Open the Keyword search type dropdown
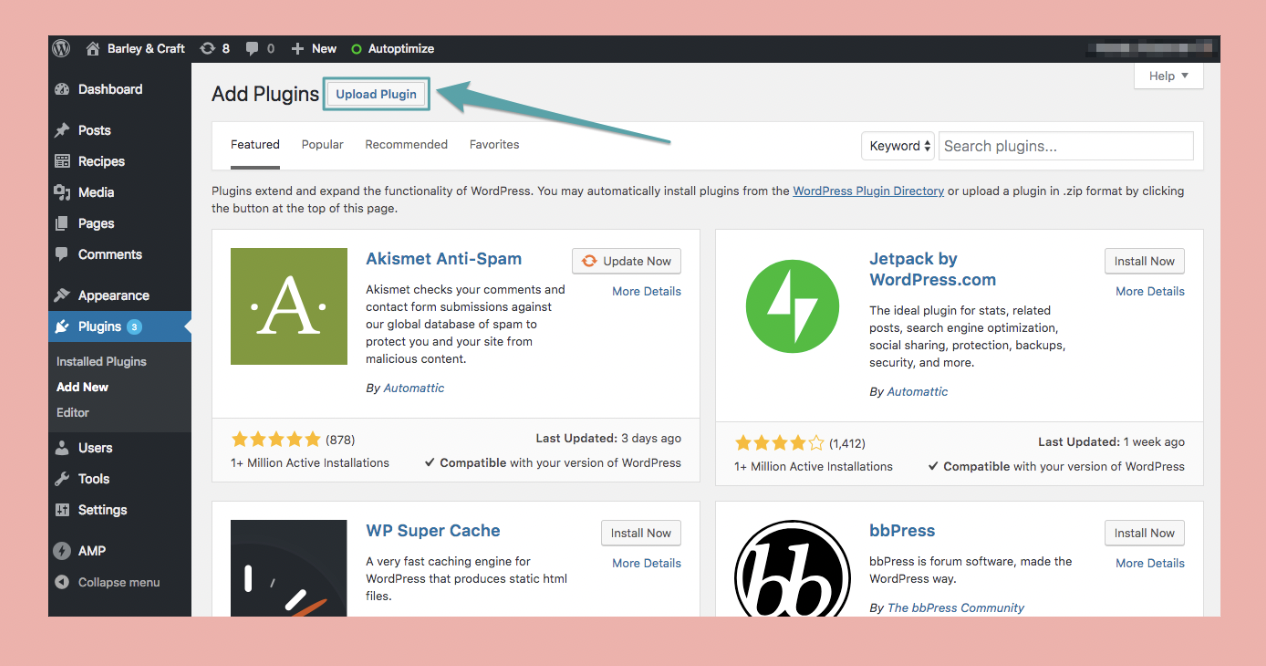 (x=898, y=146)
